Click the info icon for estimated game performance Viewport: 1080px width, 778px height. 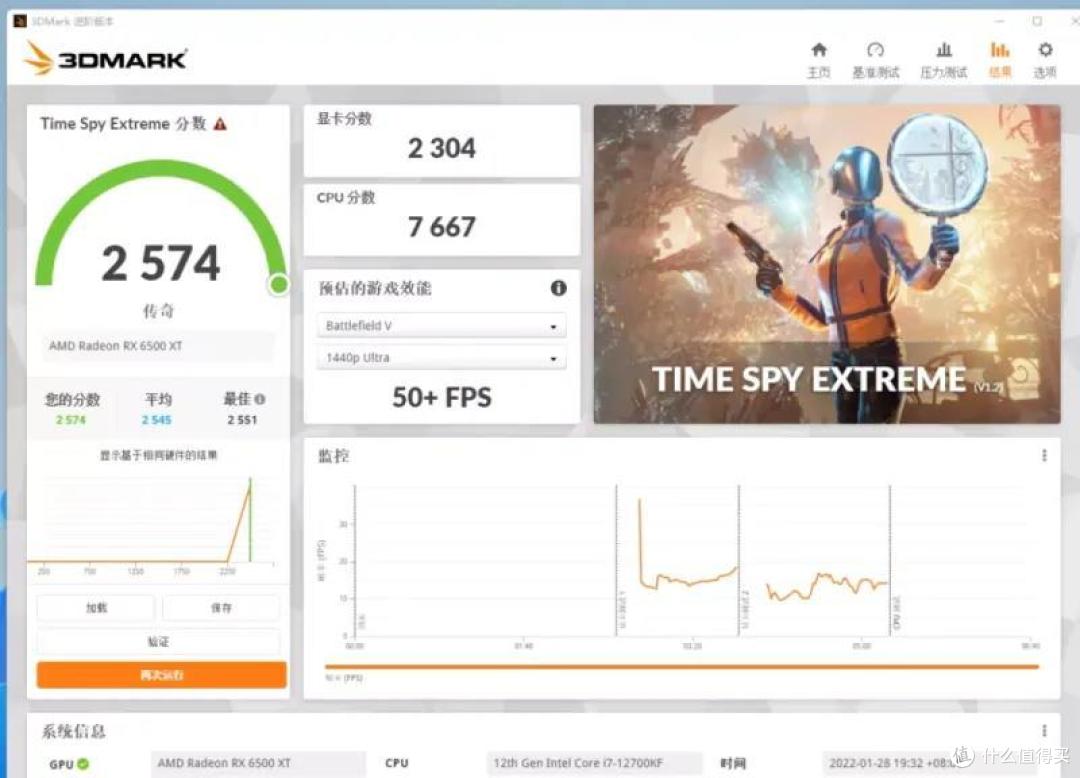(559, 288)
